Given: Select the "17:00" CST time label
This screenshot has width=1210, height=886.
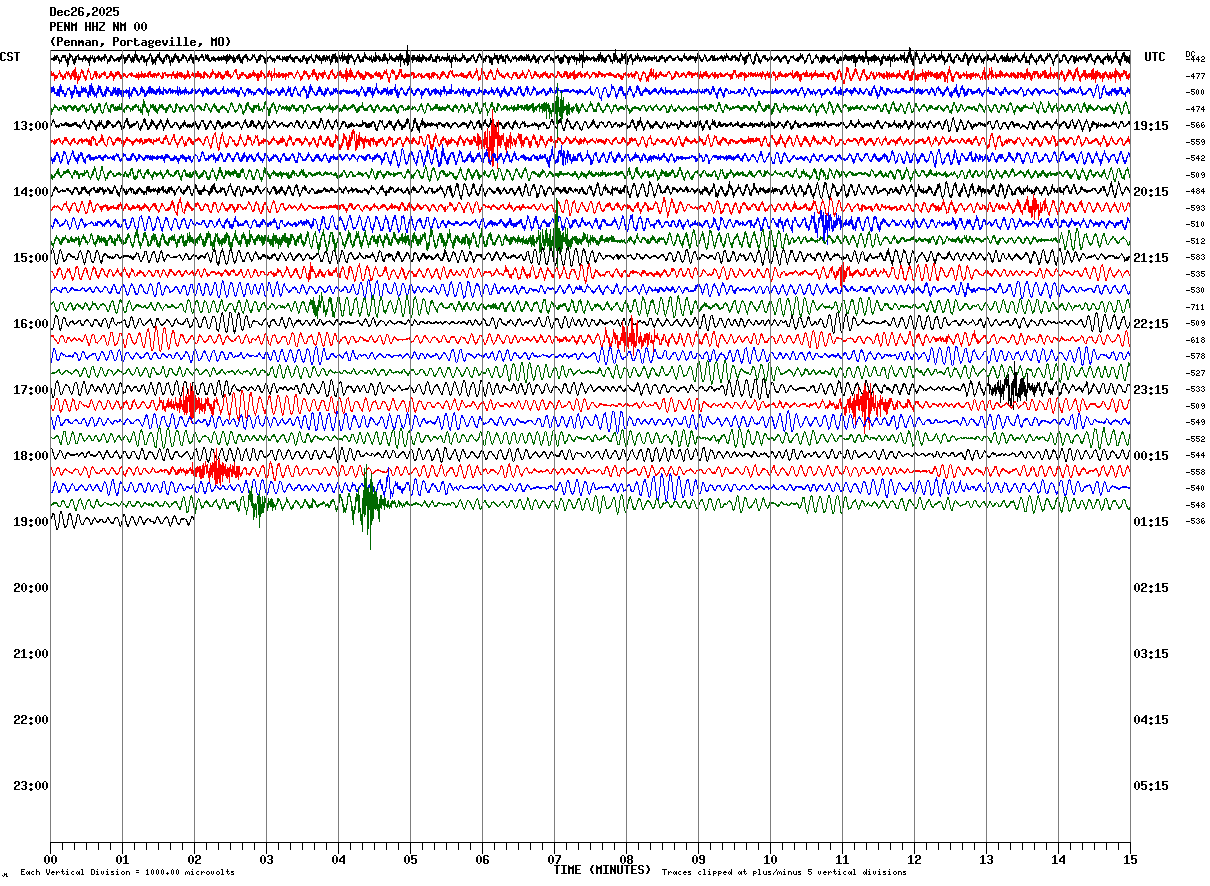Looking at the screenshot, I should click(x=31, y=390).
